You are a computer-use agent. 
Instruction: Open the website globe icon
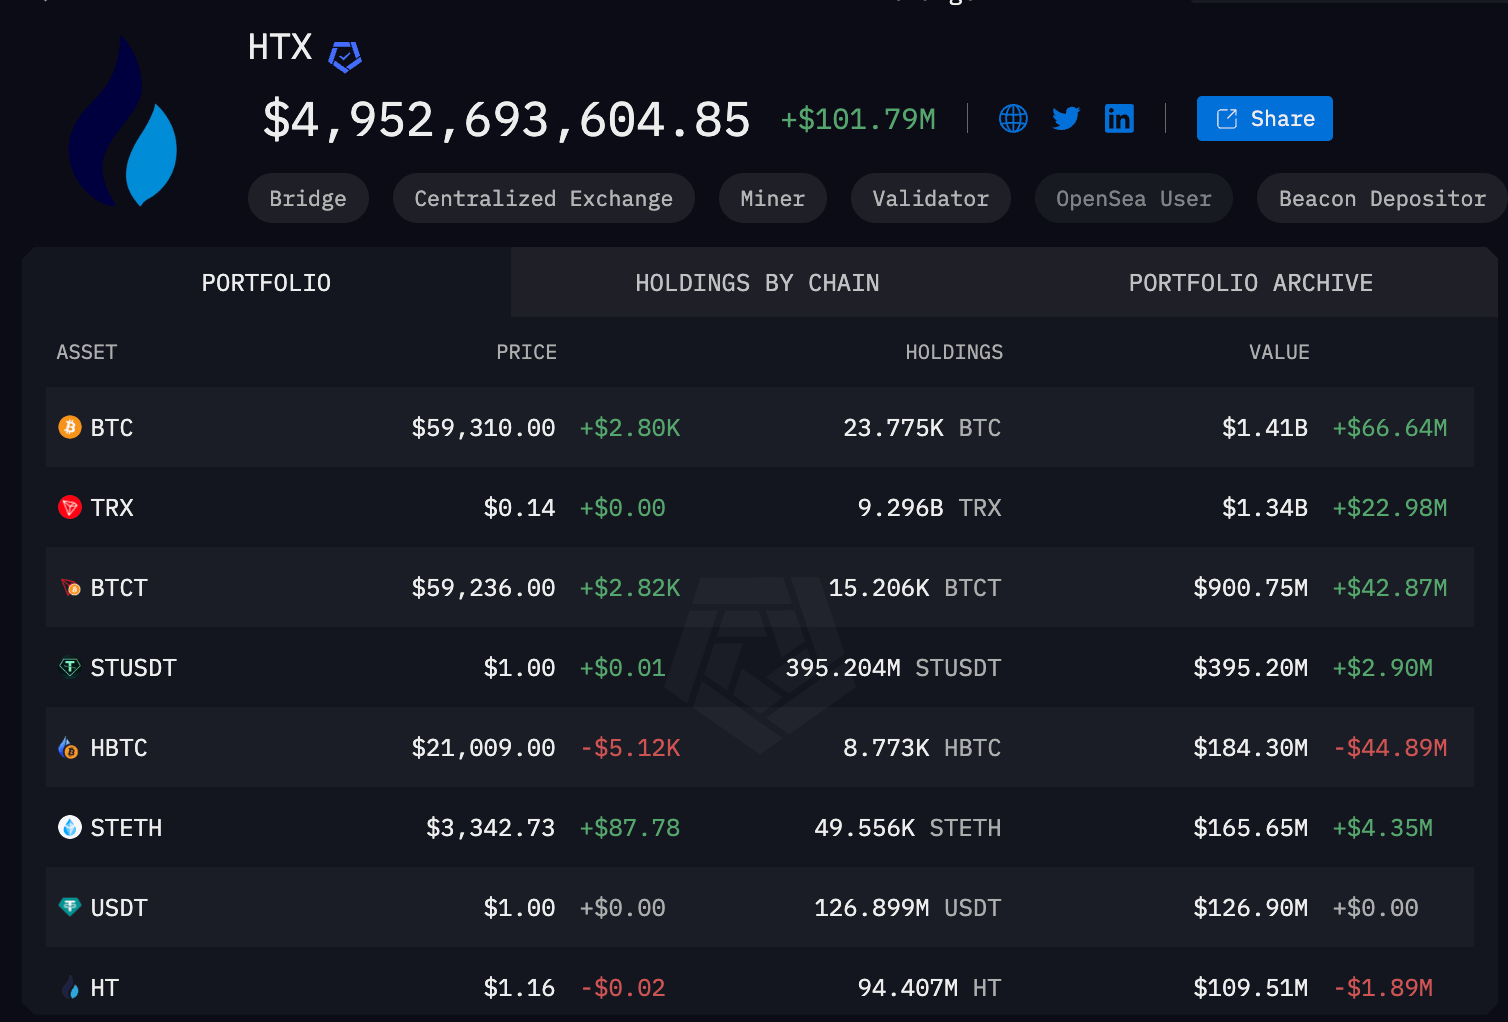click(1013, 119)
